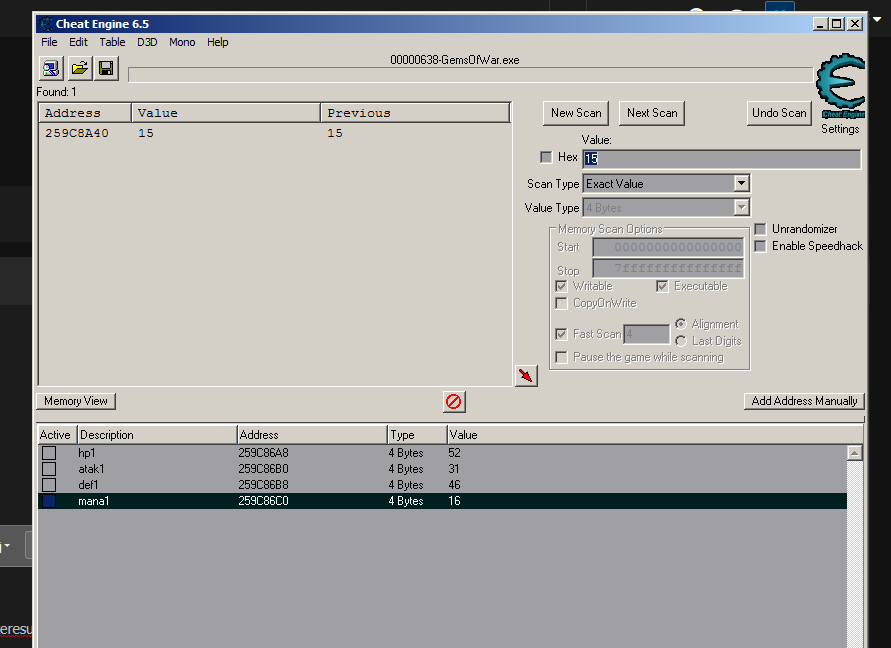This screenshot has width=891, height=648.
Task: Check Pause the game while scanning
Action: pos(561,357)
